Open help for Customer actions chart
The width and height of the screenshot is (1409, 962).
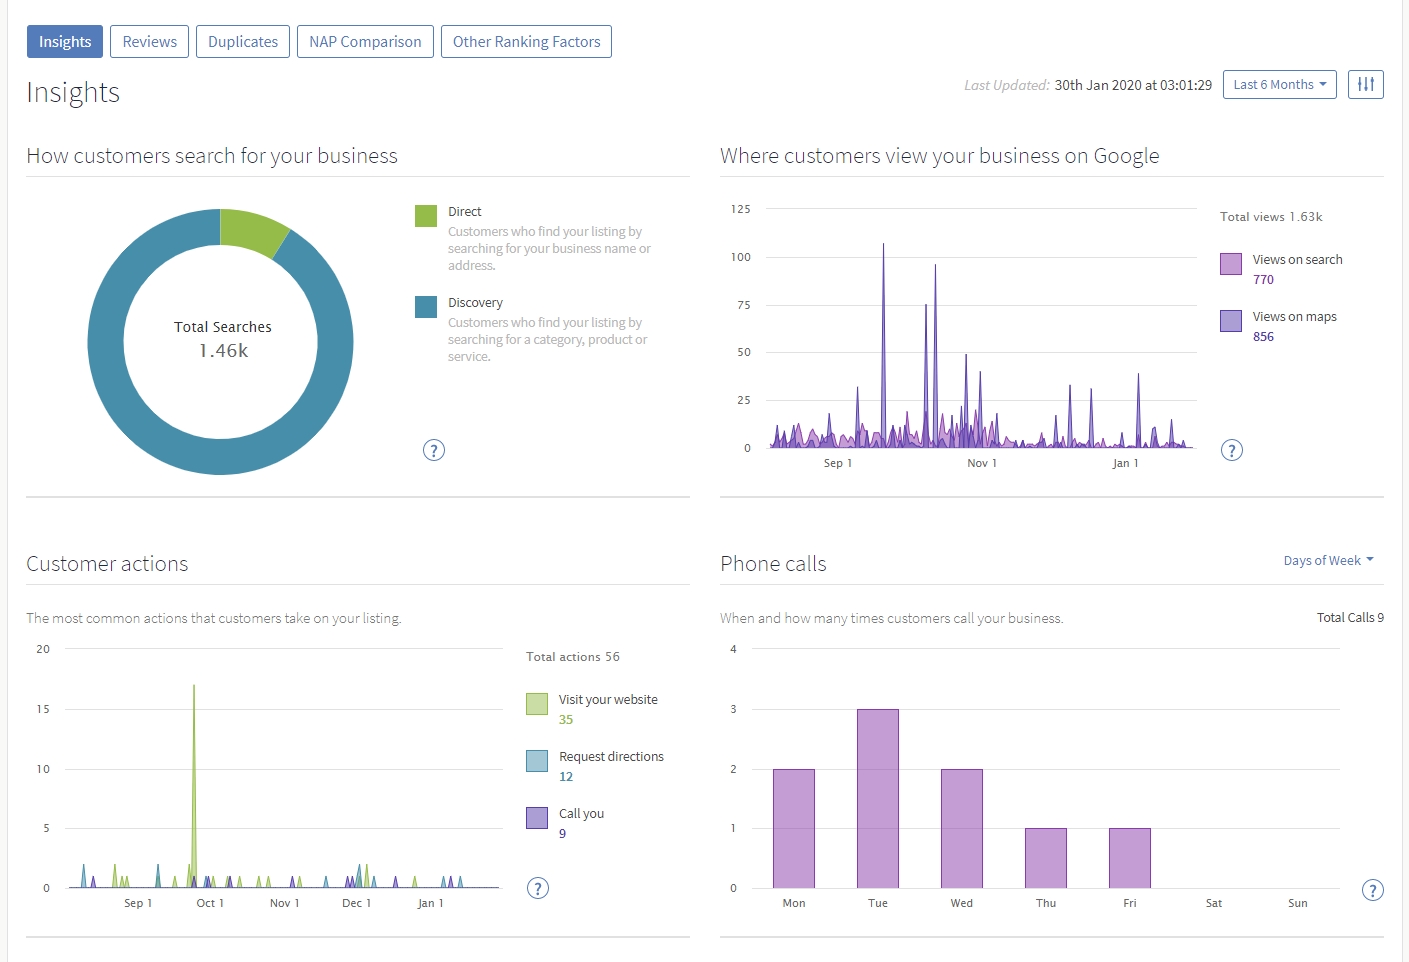pos(538,888)
